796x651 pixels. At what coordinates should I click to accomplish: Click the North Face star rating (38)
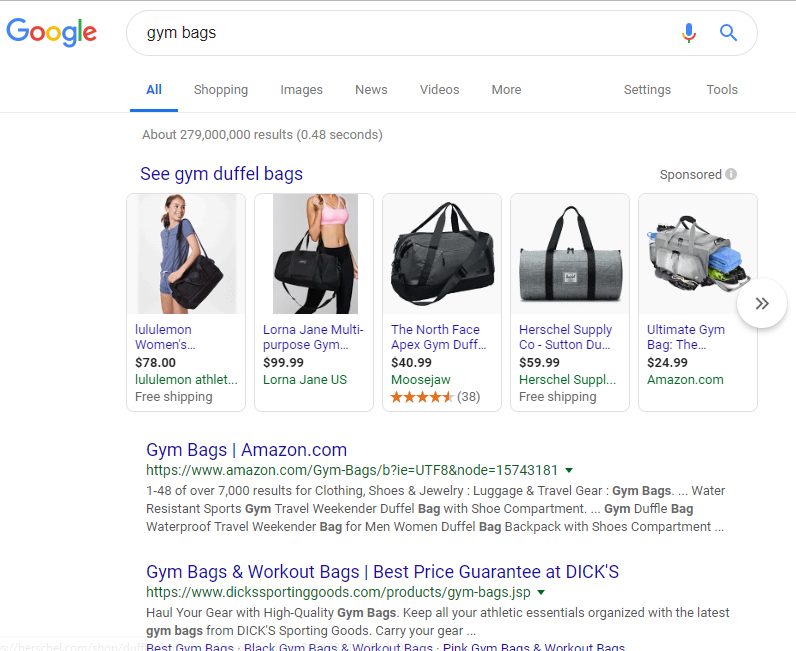435,397
